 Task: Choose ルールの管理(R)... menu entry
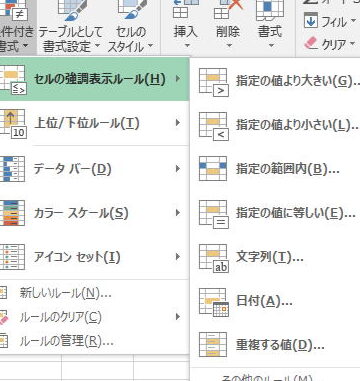click(x=94, y=341)
